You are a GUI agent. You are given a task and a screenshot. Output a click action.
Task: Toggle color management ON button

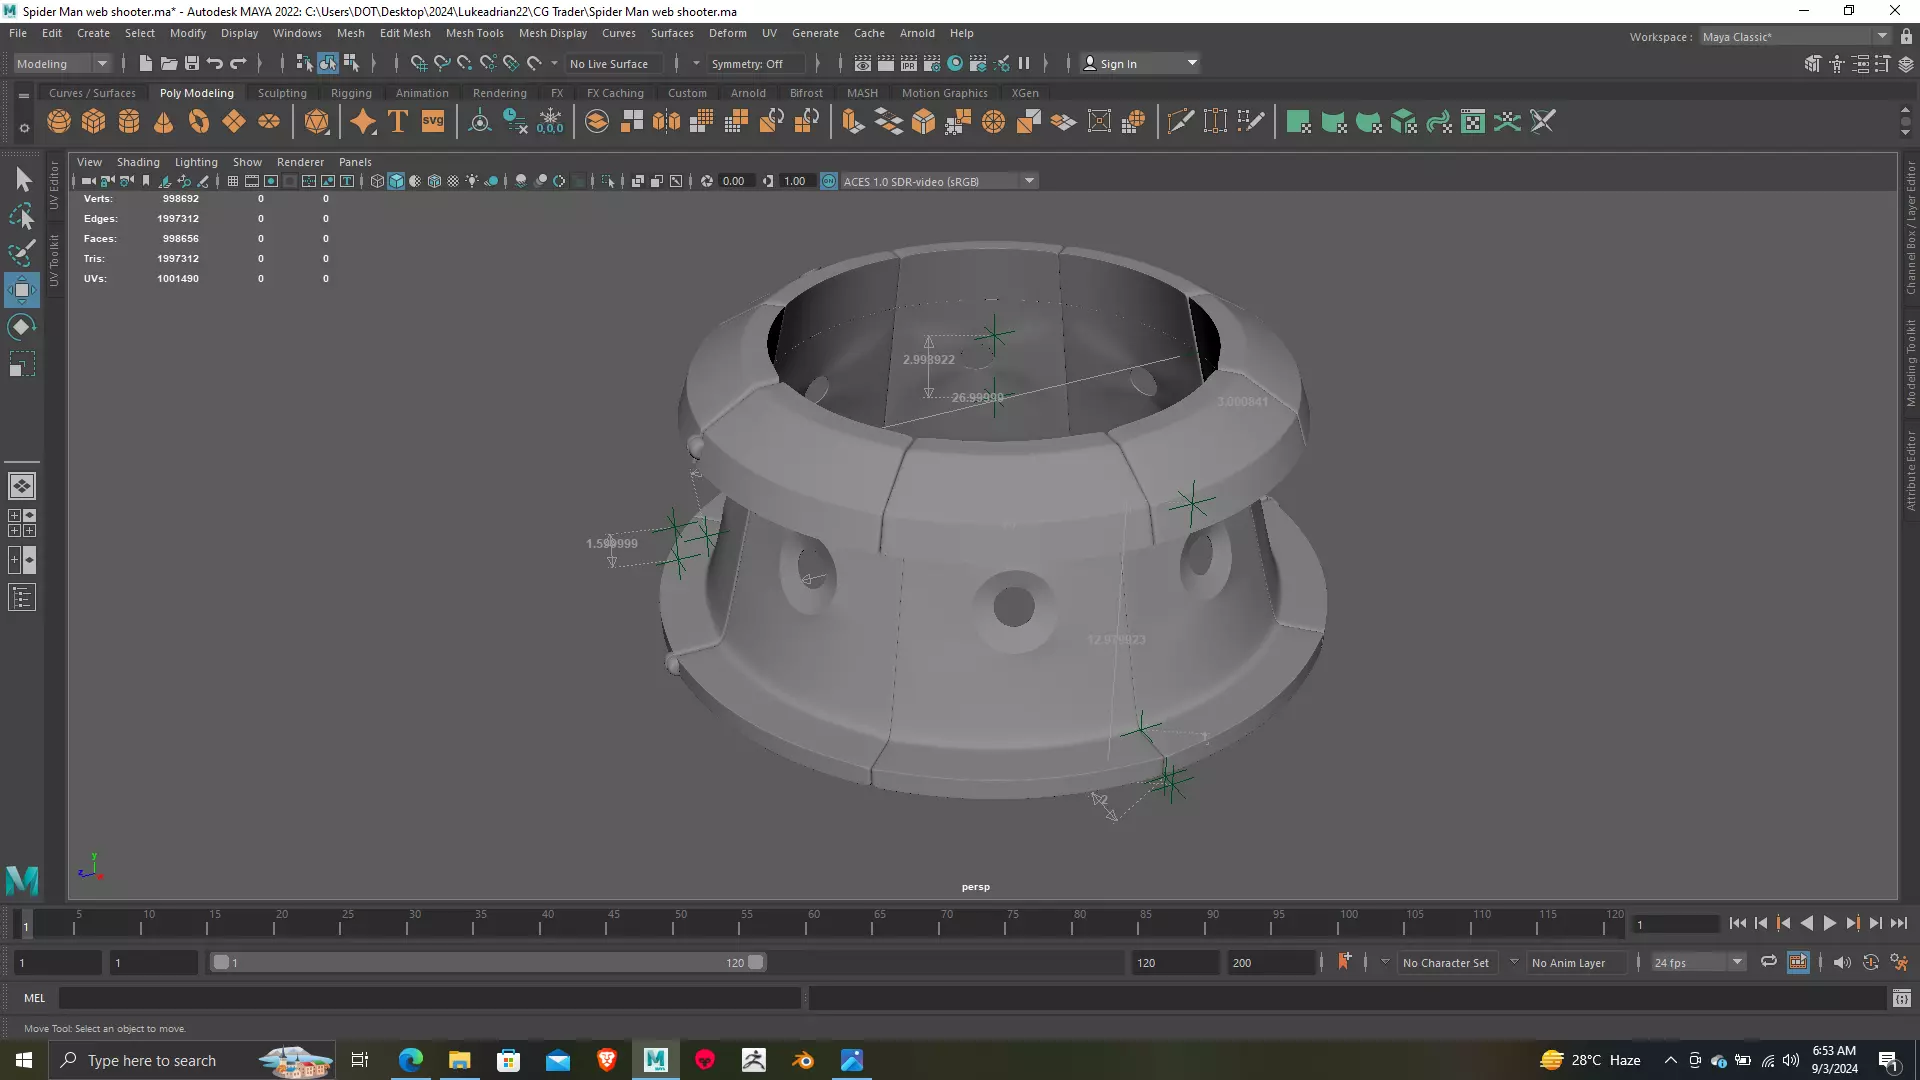click(x=829, y=181)
